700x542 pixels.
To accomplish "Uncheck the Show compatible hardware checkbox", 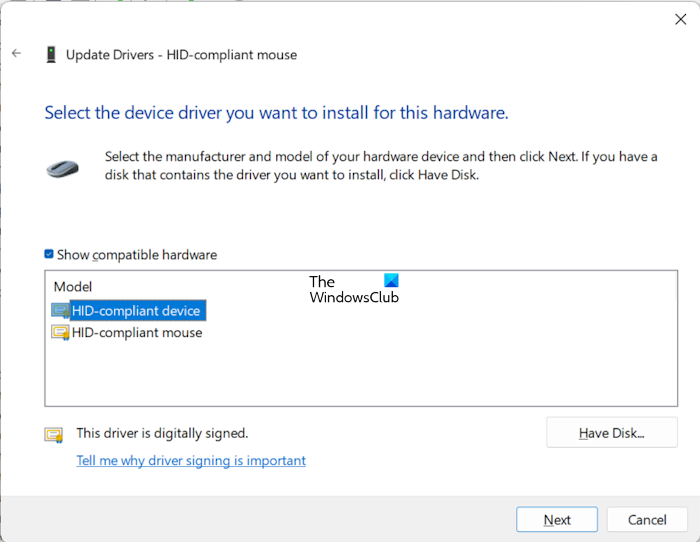I will click(x=49, y=255).
